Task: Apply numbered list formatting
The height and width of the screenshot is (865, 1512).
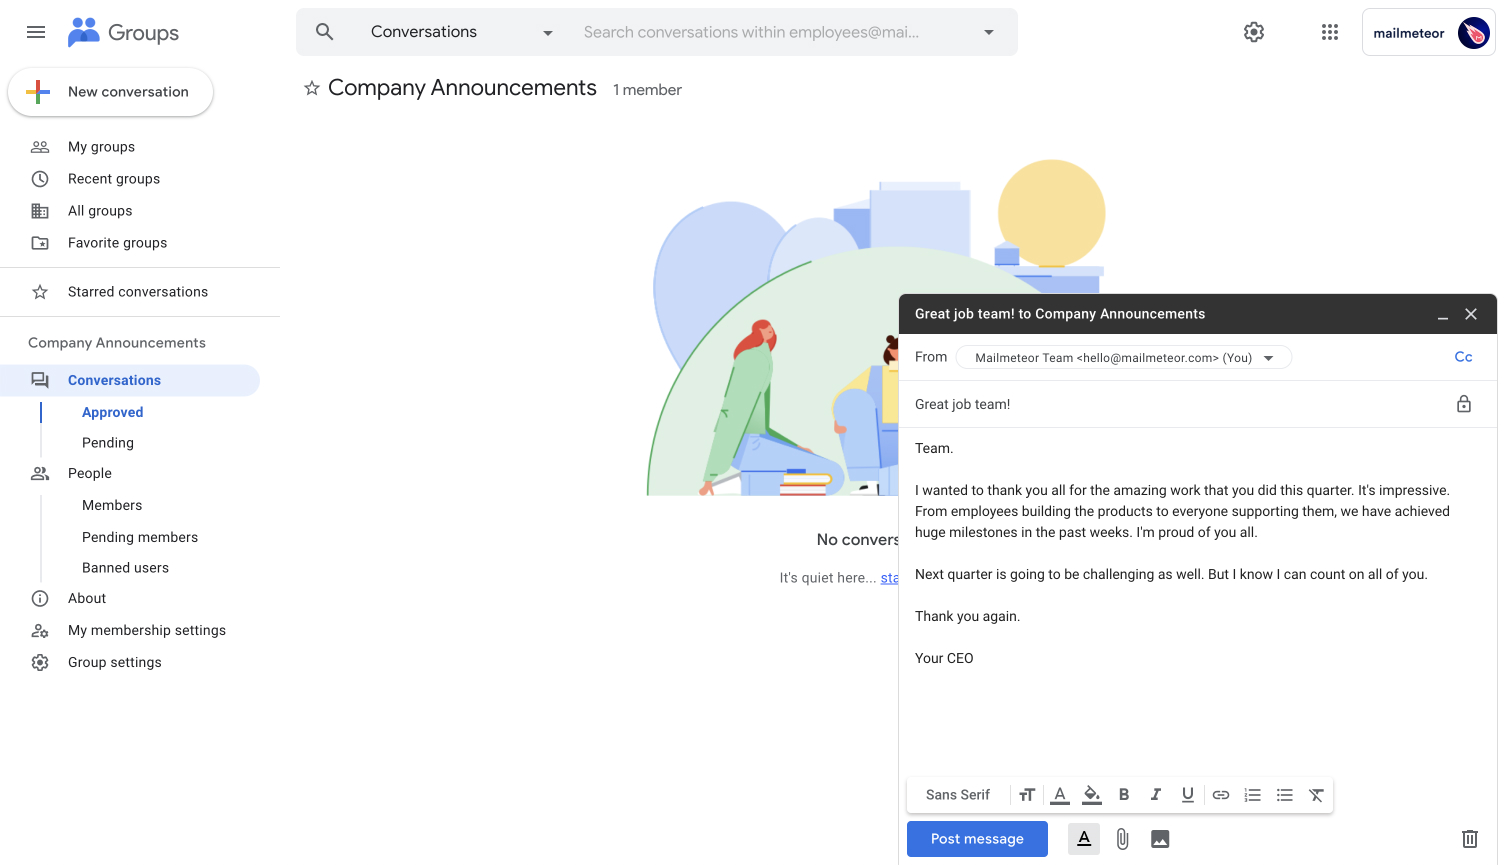Action: (1252, 794)
